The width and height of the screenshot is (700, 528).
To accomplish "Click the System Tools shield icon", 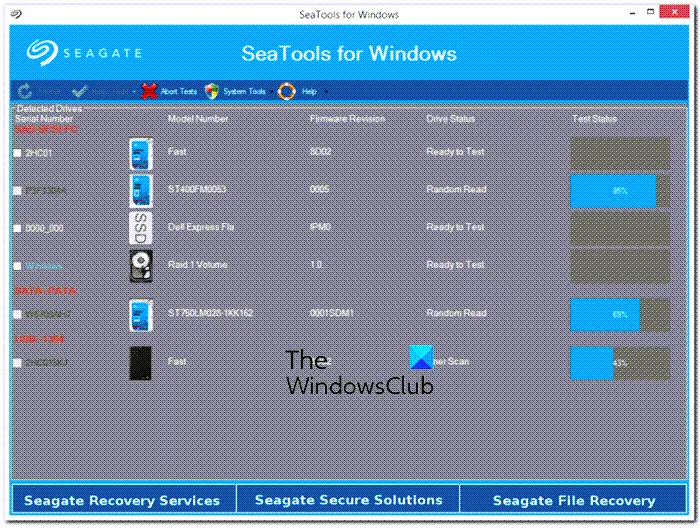I will point(212,91).
